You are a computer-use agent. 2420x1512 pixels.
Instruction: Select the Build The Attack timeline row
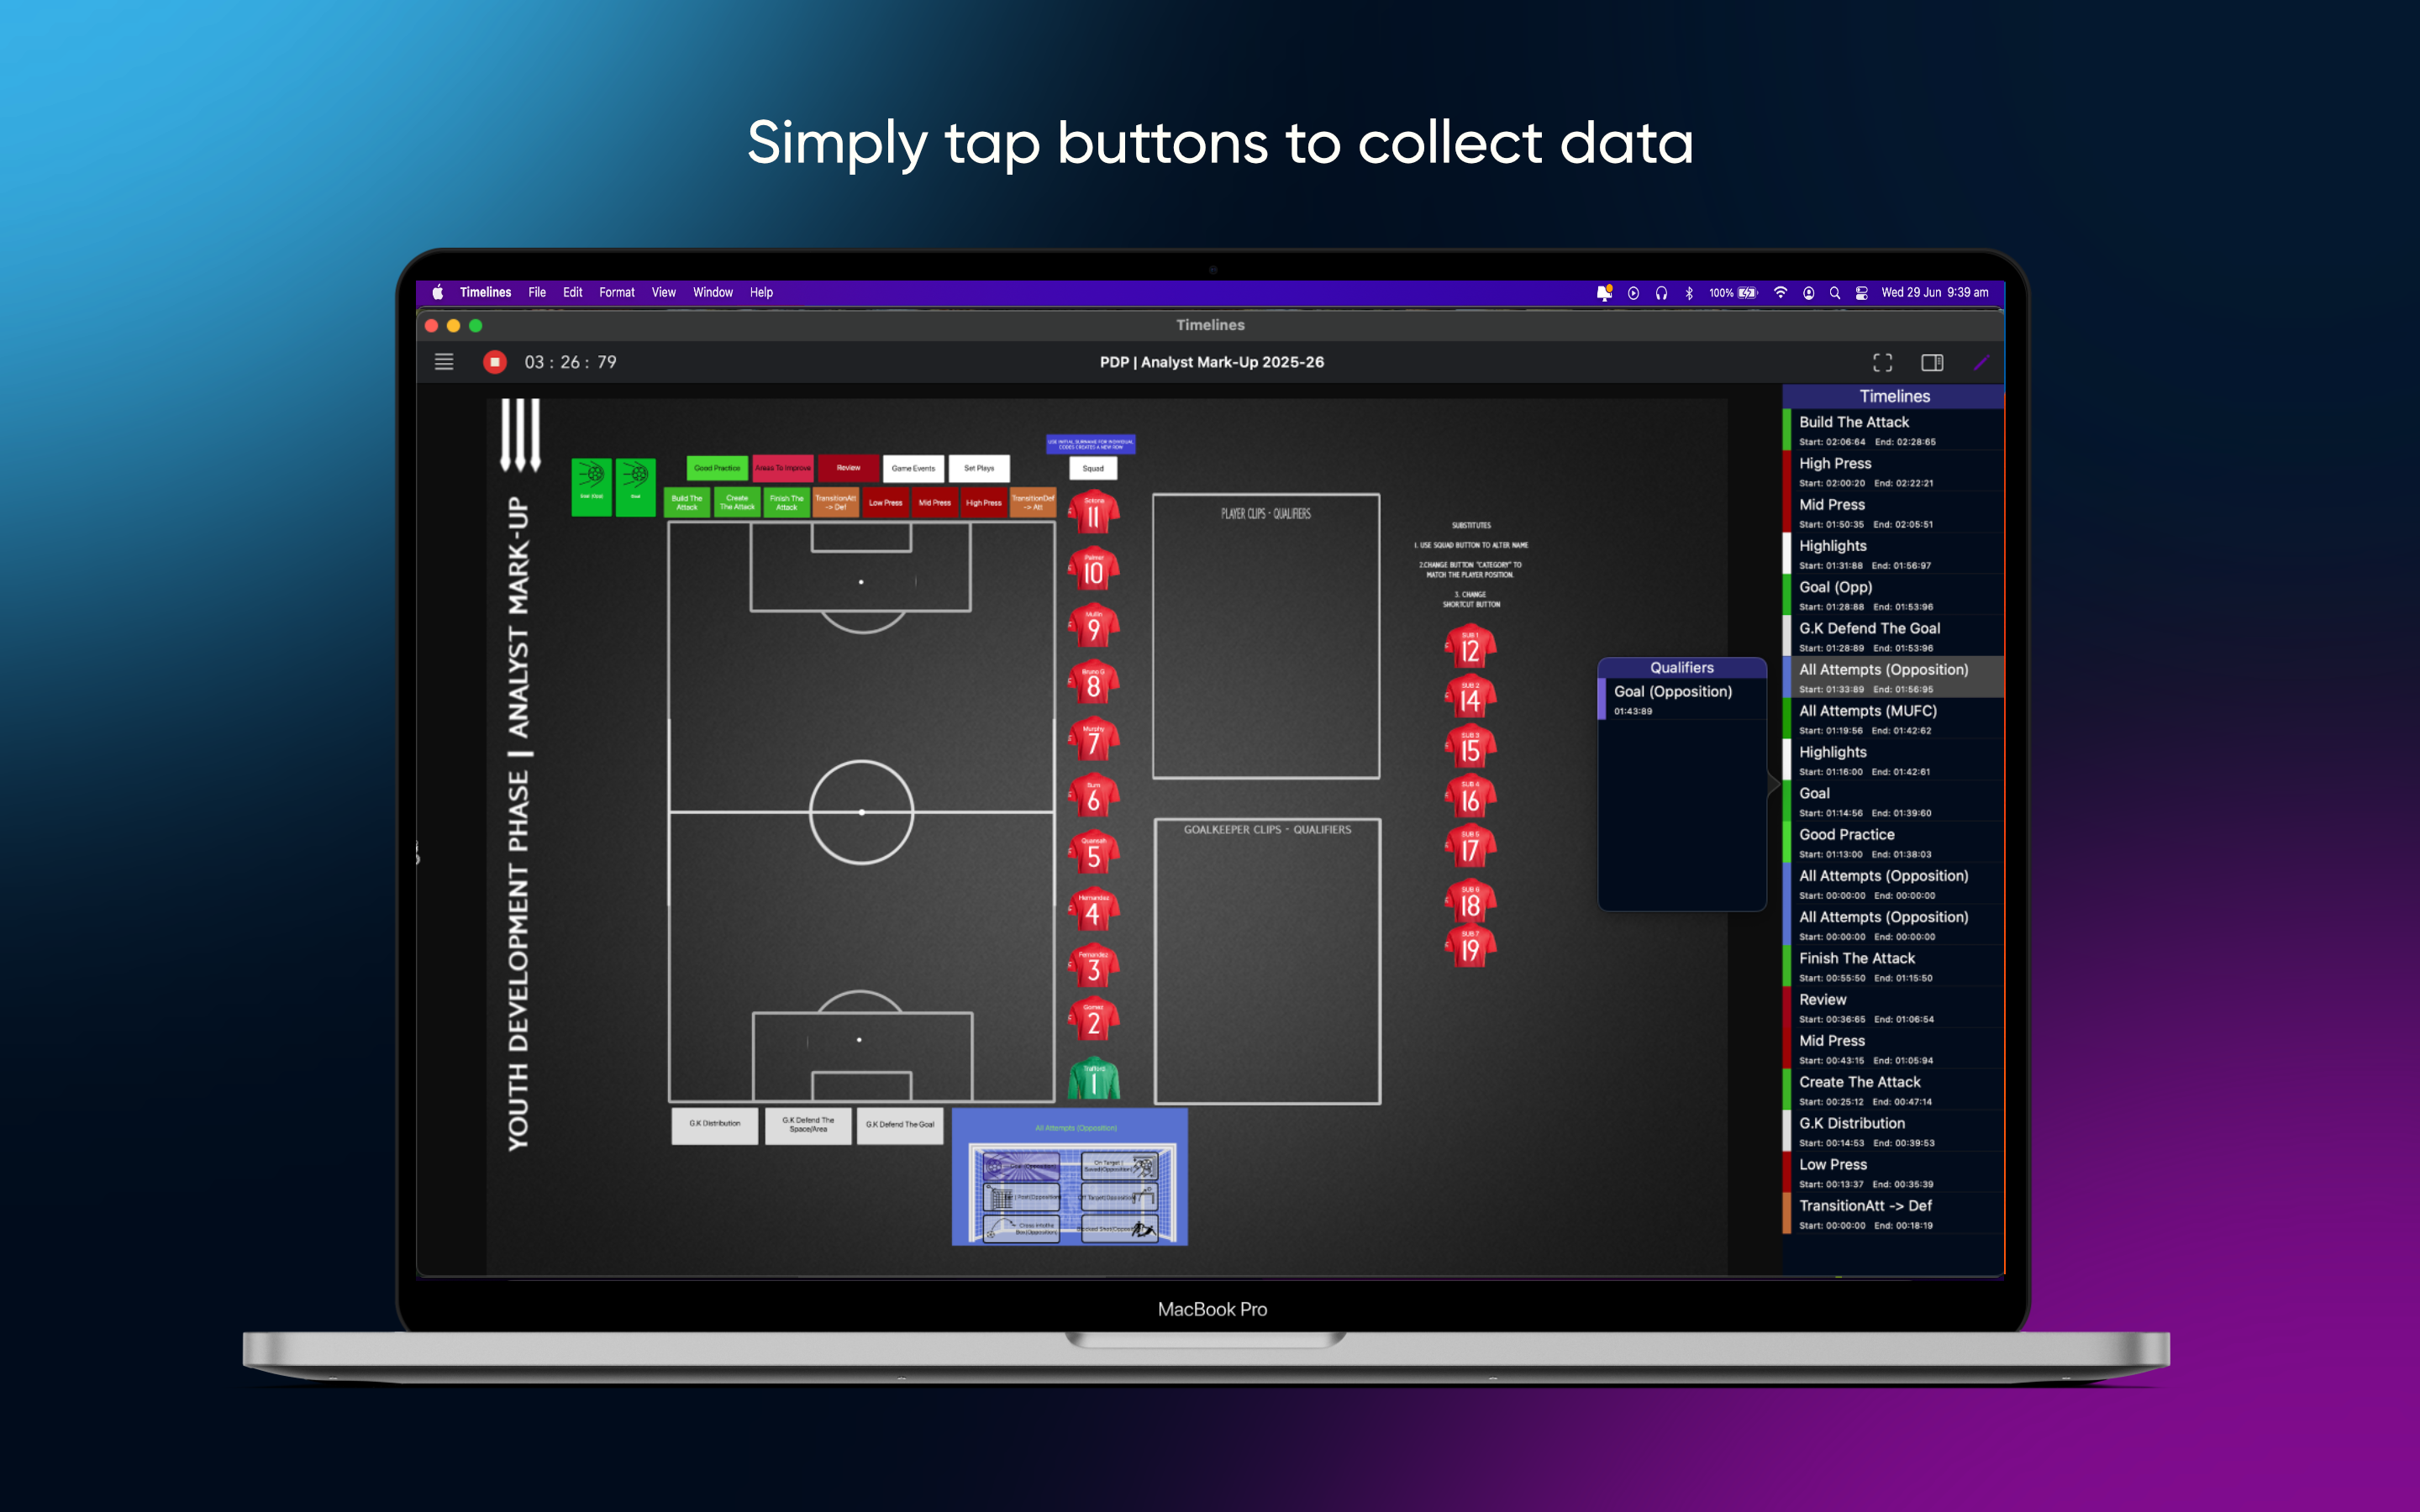point(1893,430)
